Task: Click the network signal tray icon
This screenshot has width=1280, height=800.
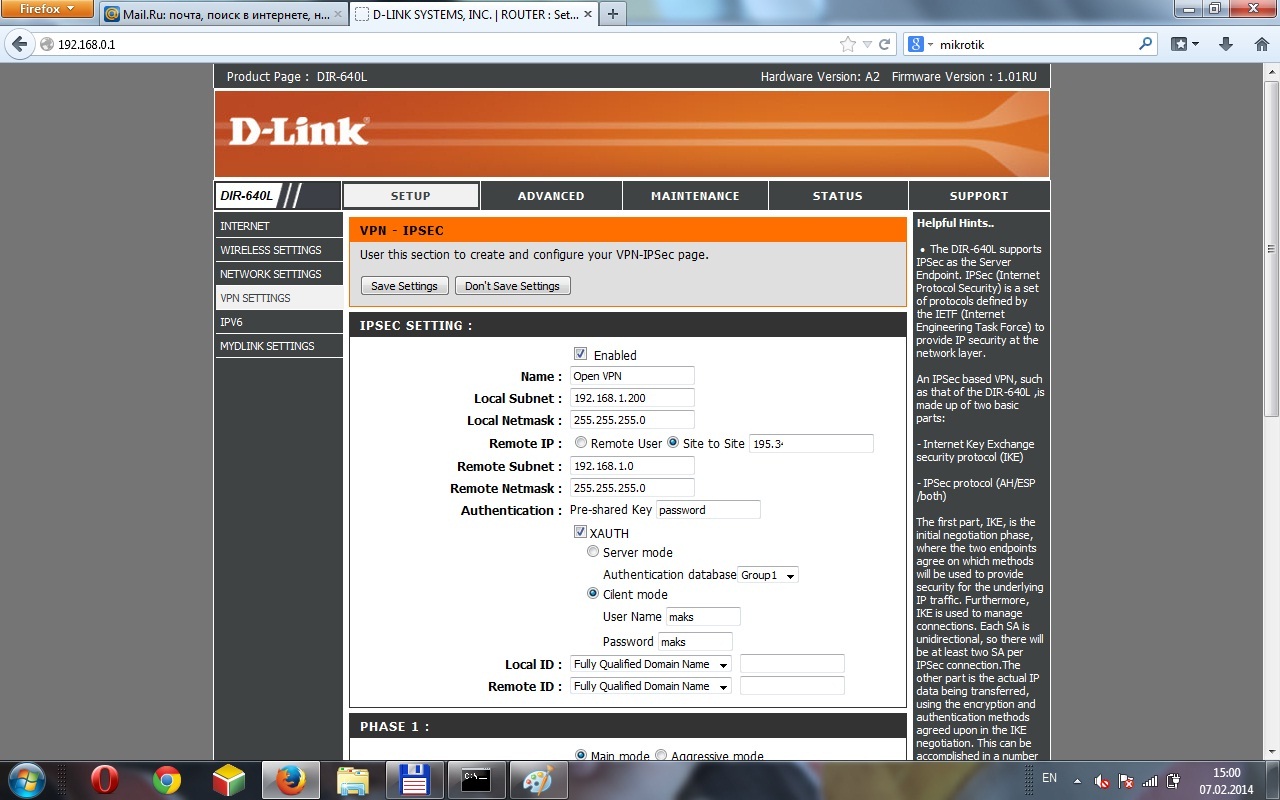Action: tap(1150, 780)
